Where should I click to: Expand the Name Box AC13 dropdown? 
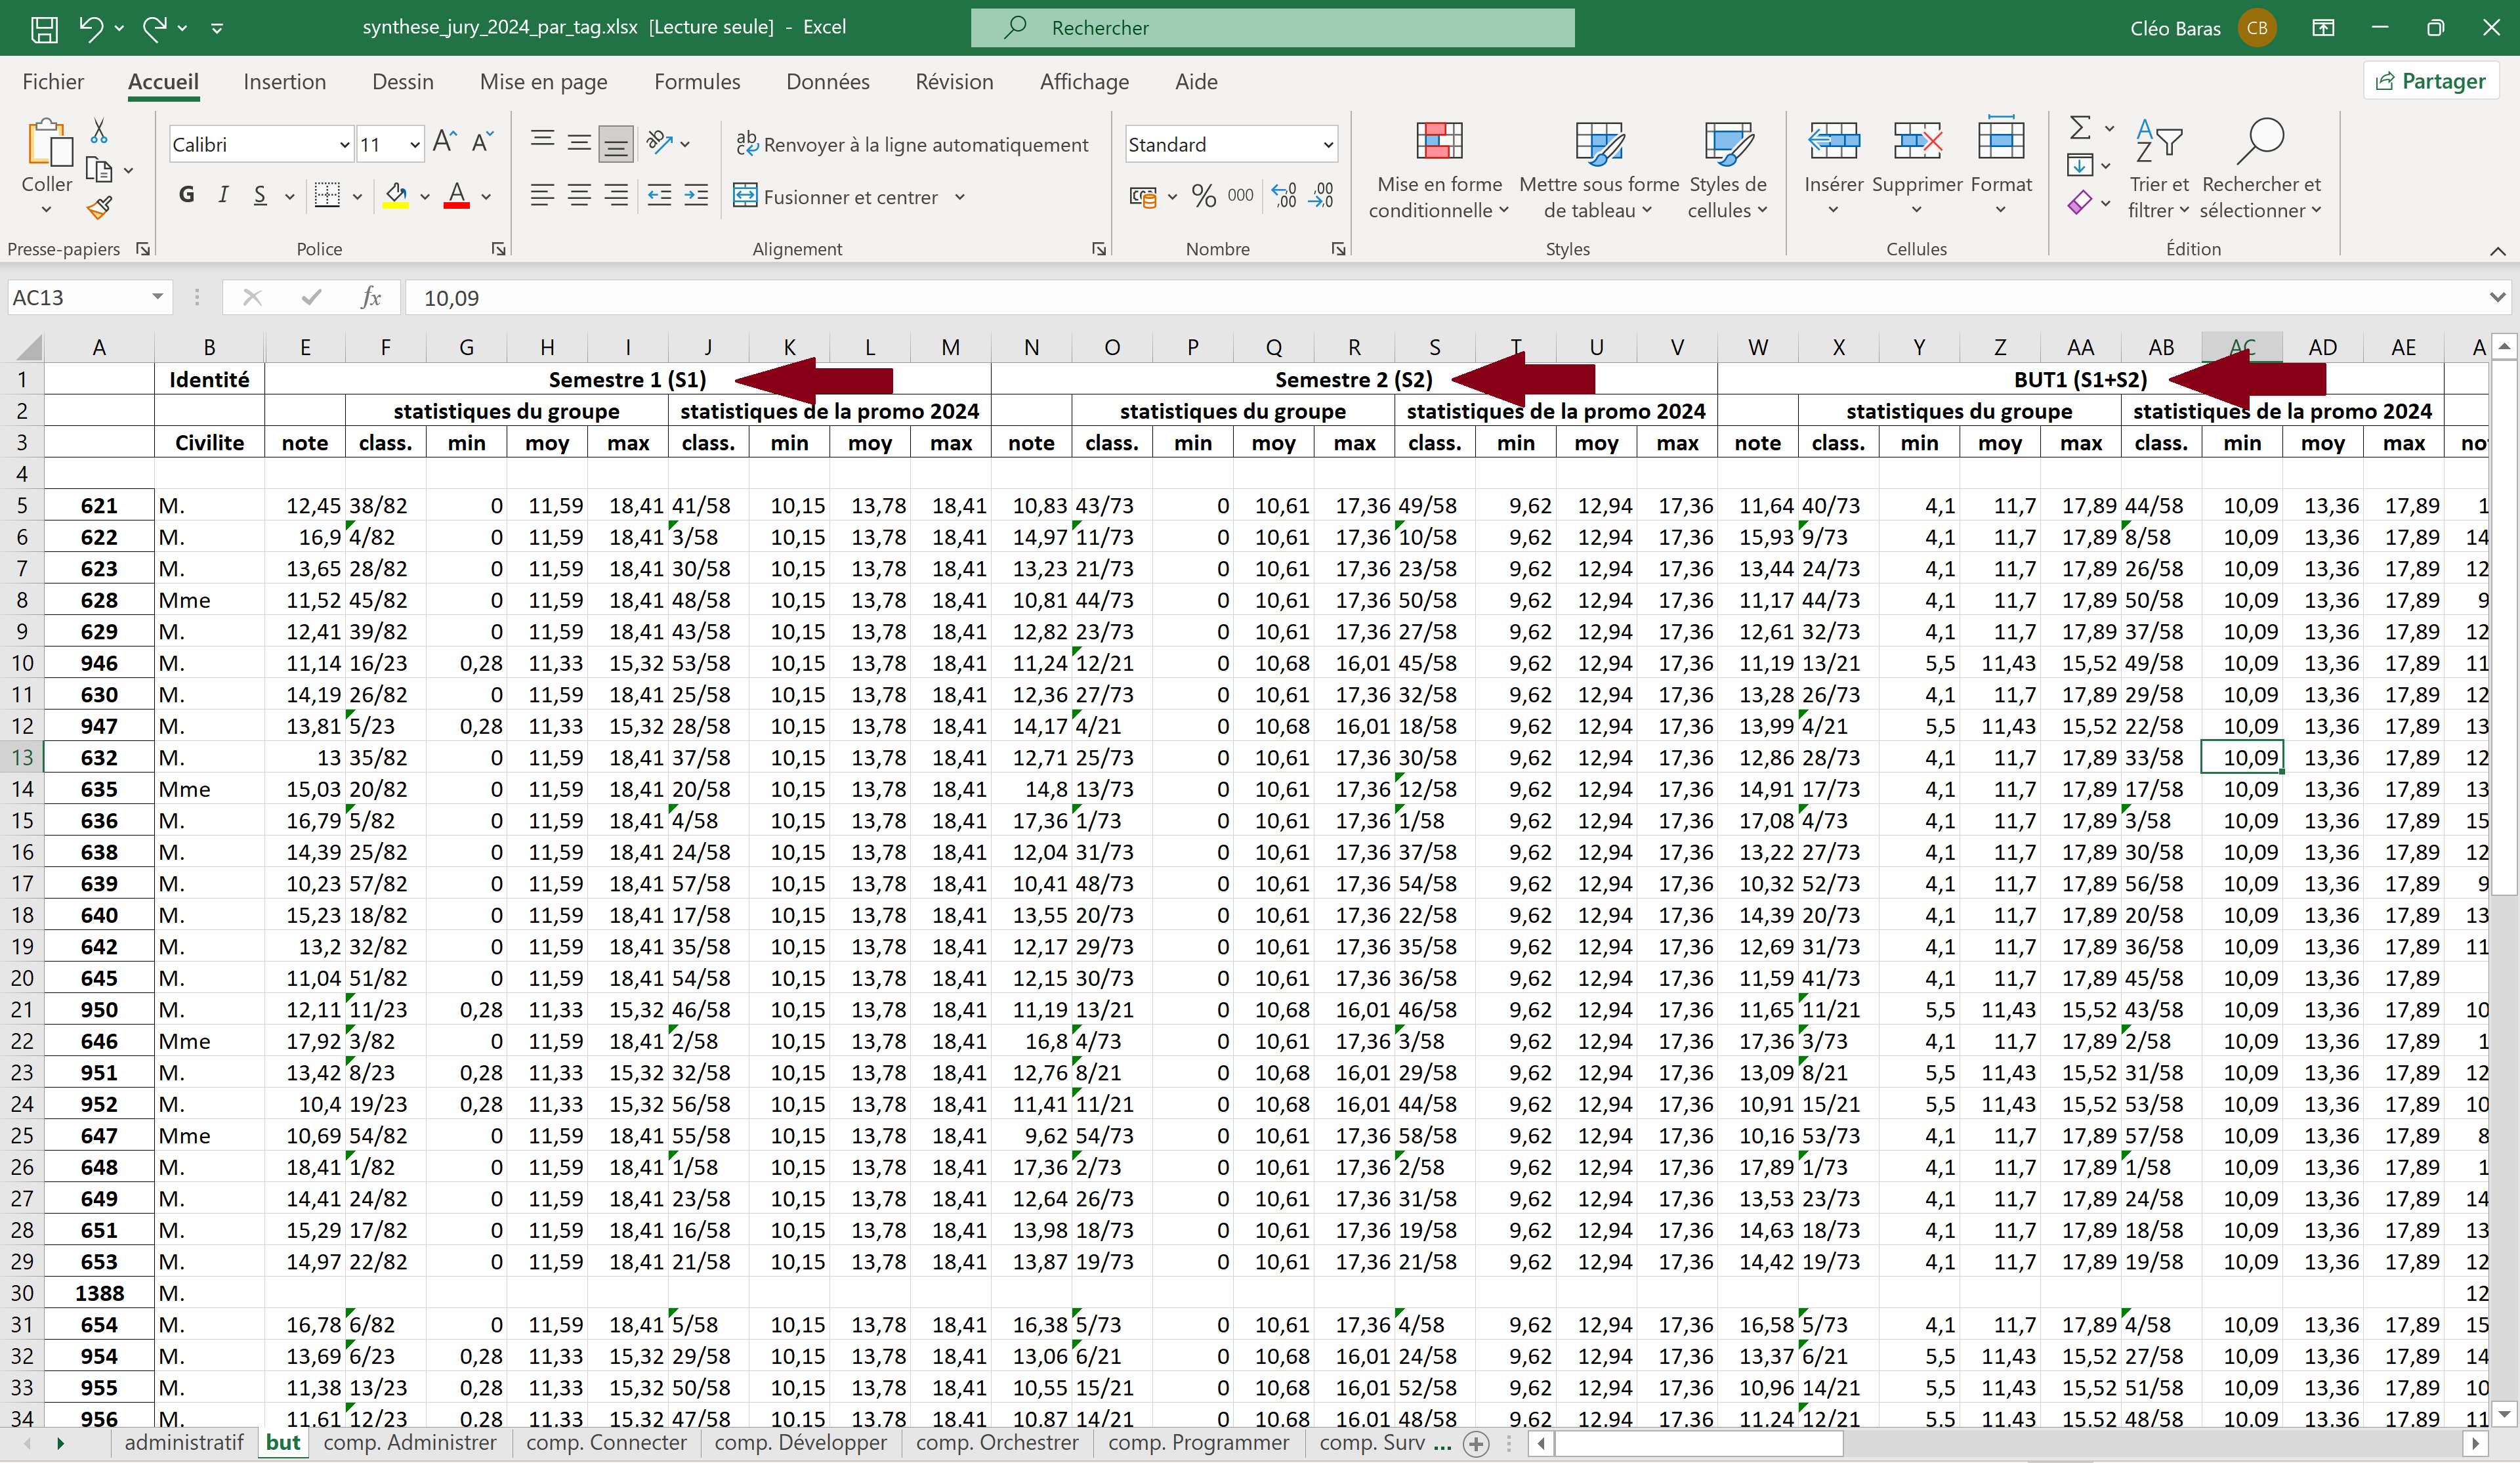point(157,297)
